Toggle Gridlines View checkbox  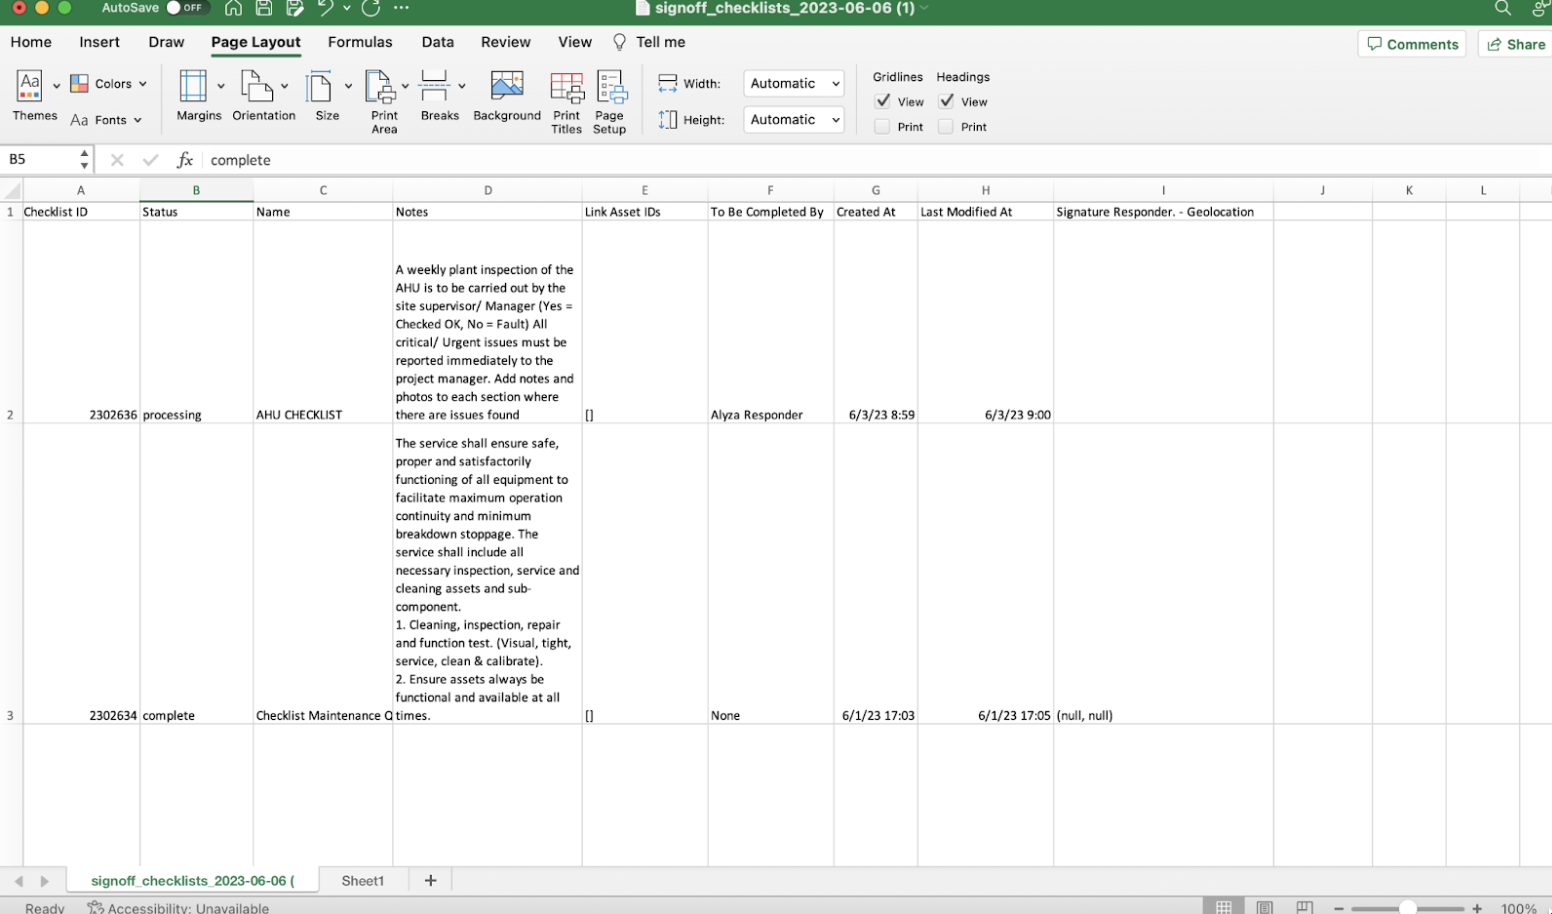(x=883, y=101)
